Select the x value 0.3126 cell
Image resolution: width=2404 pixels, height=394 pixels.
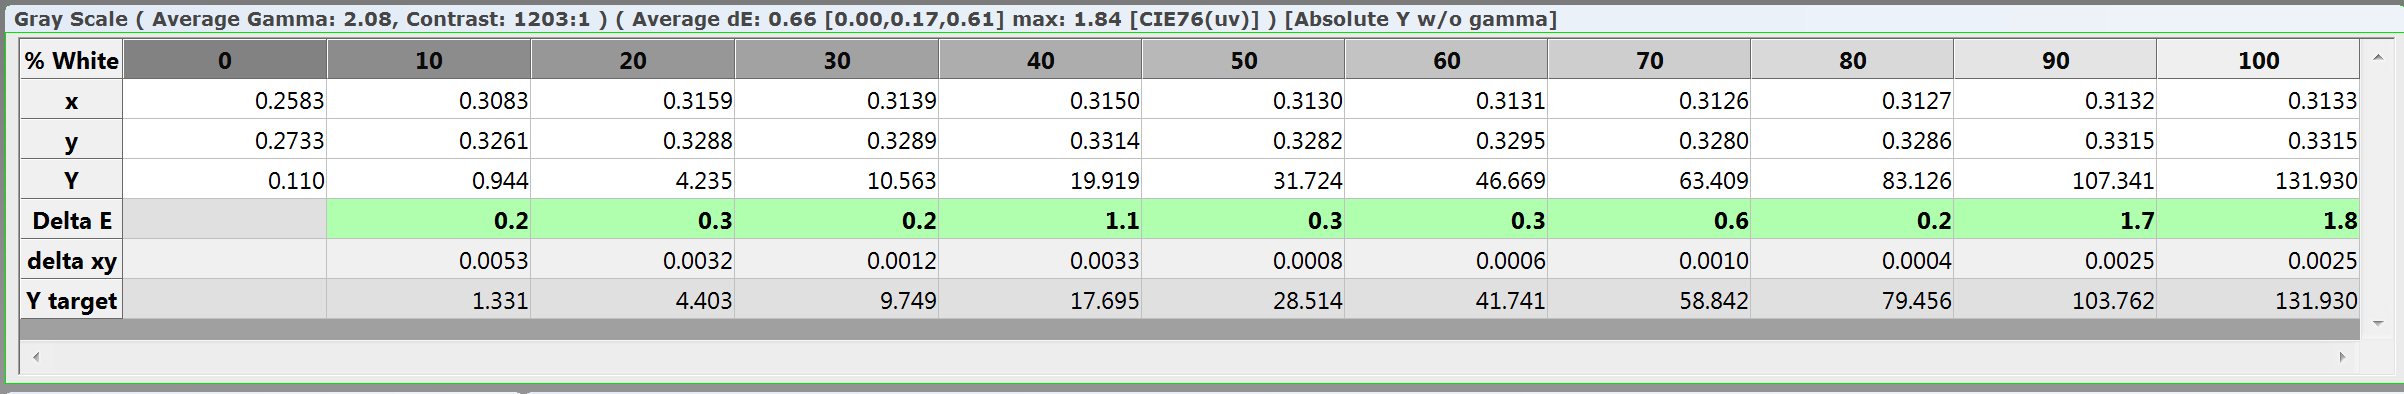pos(1650,100)
